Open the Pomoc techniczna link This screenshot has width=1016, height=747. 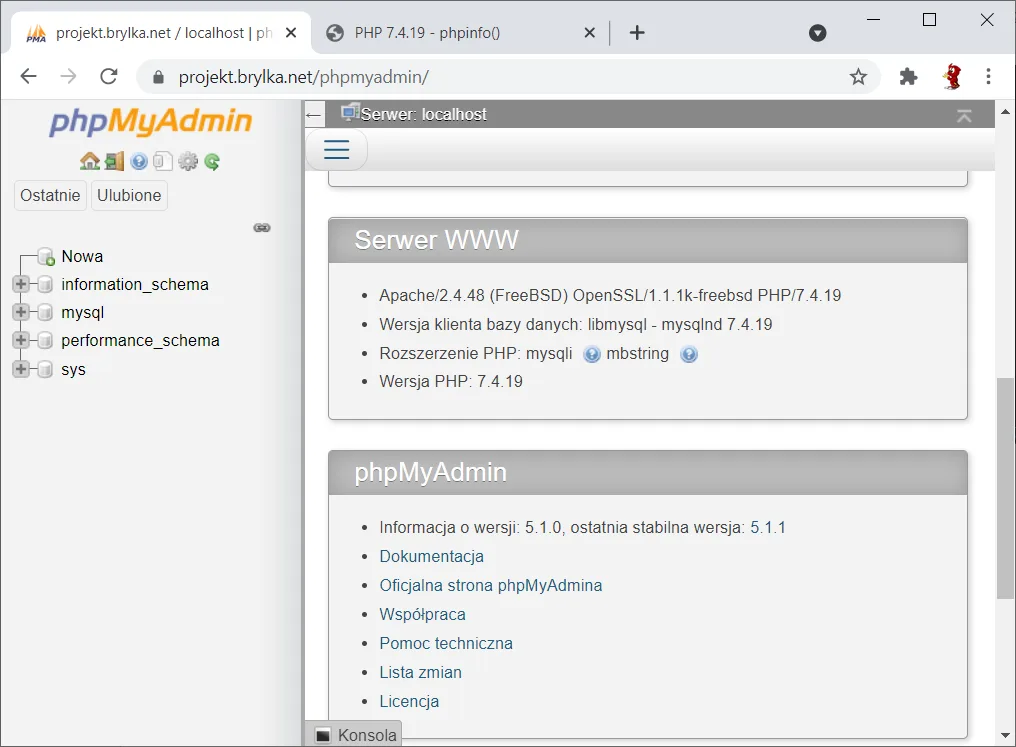(446, 643)
